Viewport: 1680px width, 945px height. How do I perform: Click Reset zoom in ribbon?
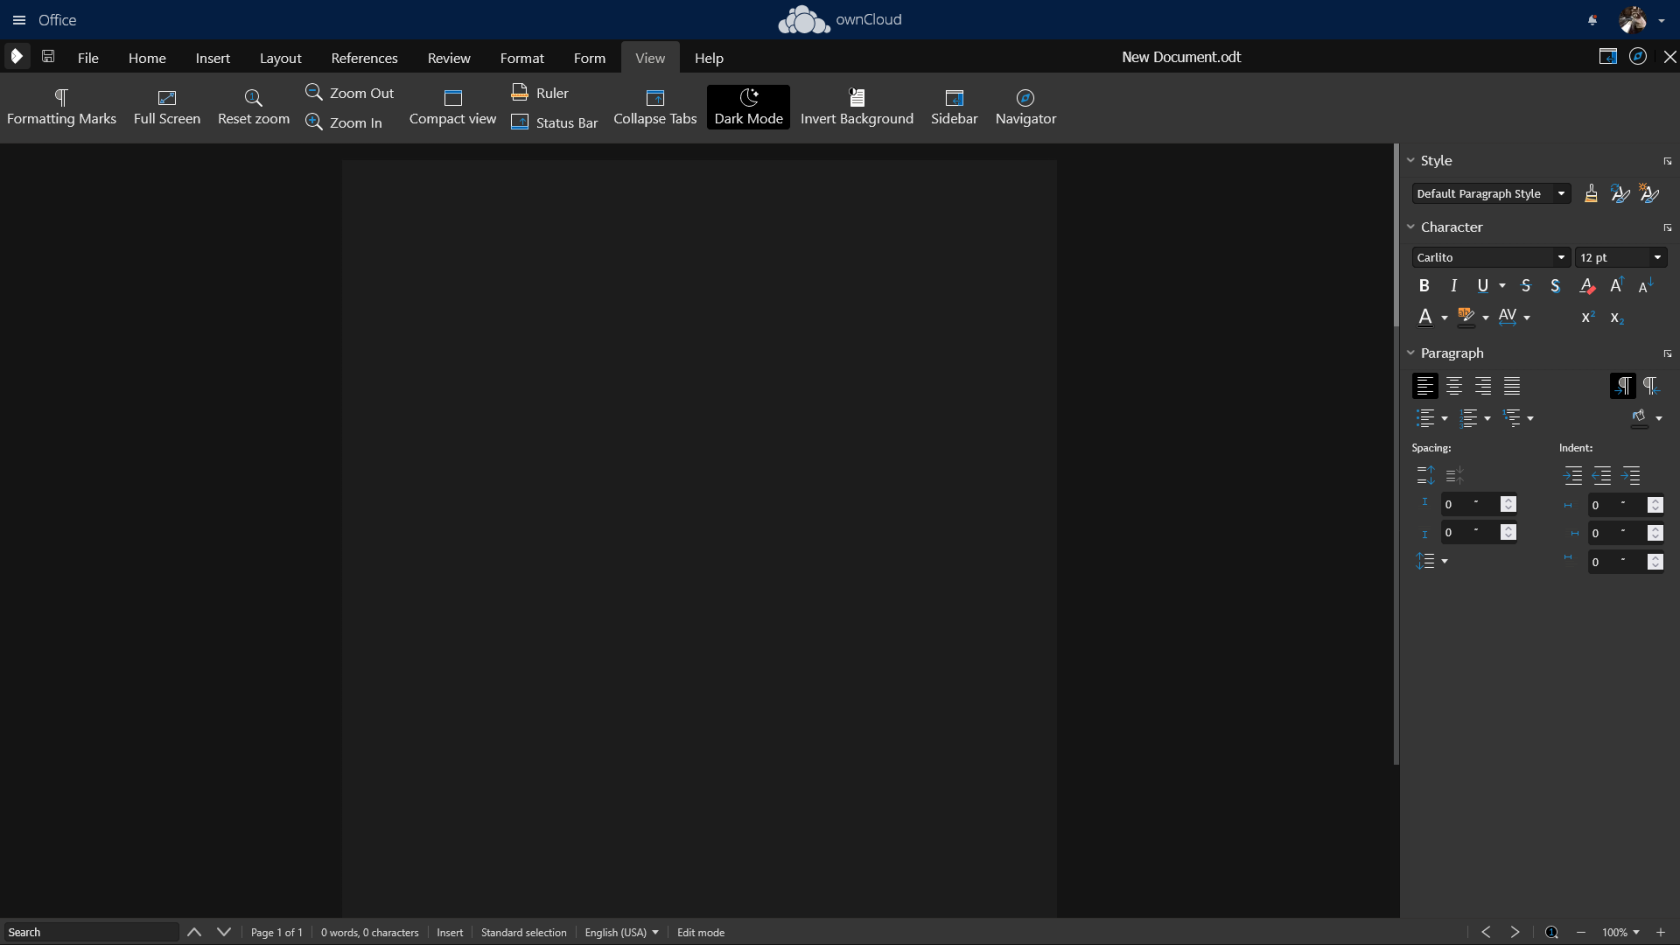(x=253, y=107)
